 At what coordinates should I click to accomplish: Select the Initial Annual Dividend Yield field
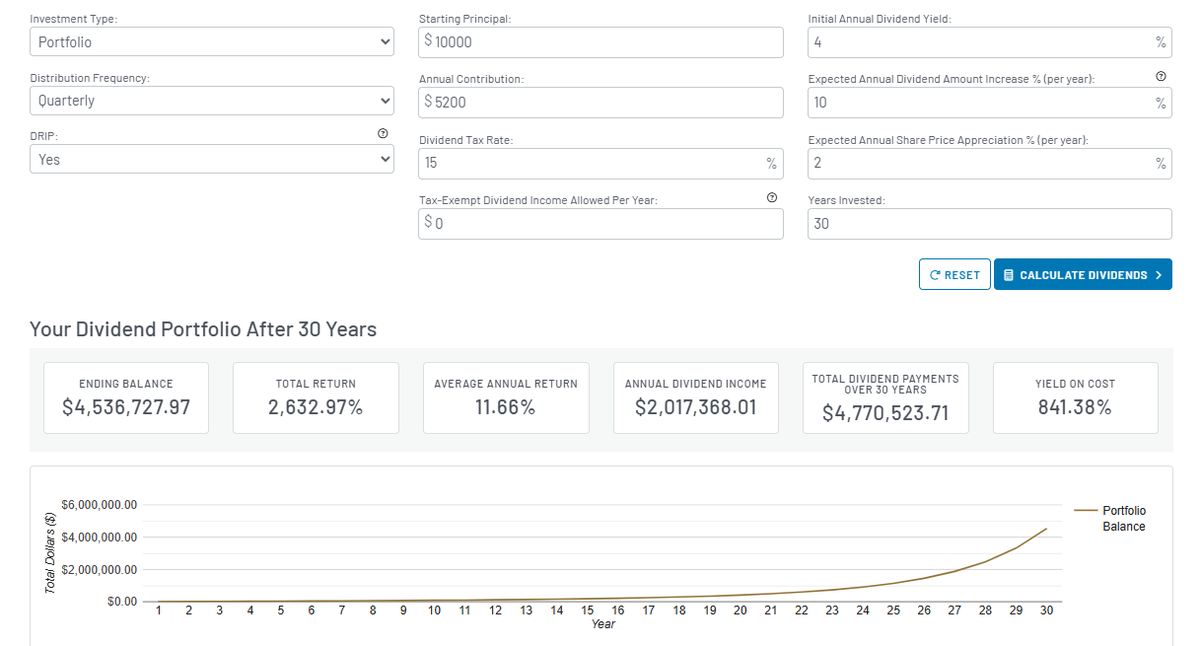coord(989,42)
